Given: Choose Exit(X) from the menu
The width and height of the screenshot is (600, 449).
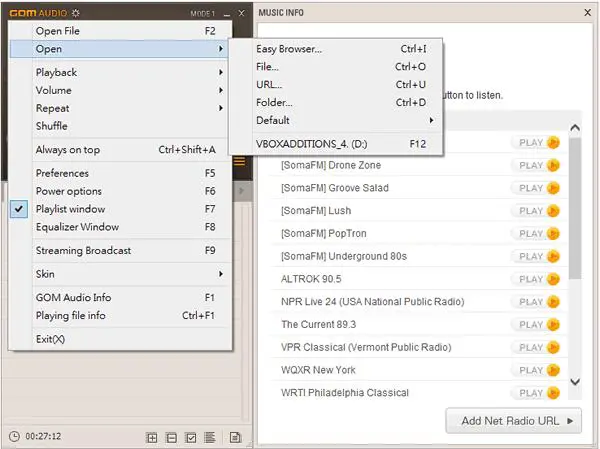Looking at the screenshot, I should tap(121, 339).
